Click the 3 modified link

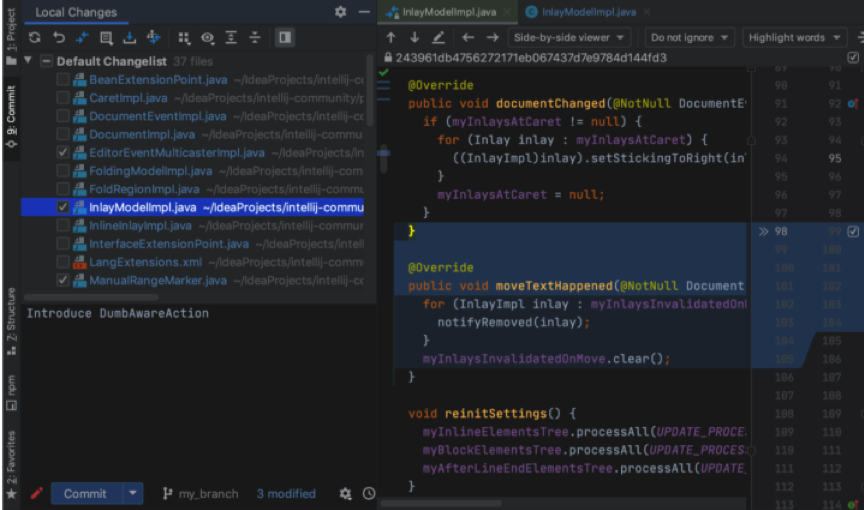point(285,493)
